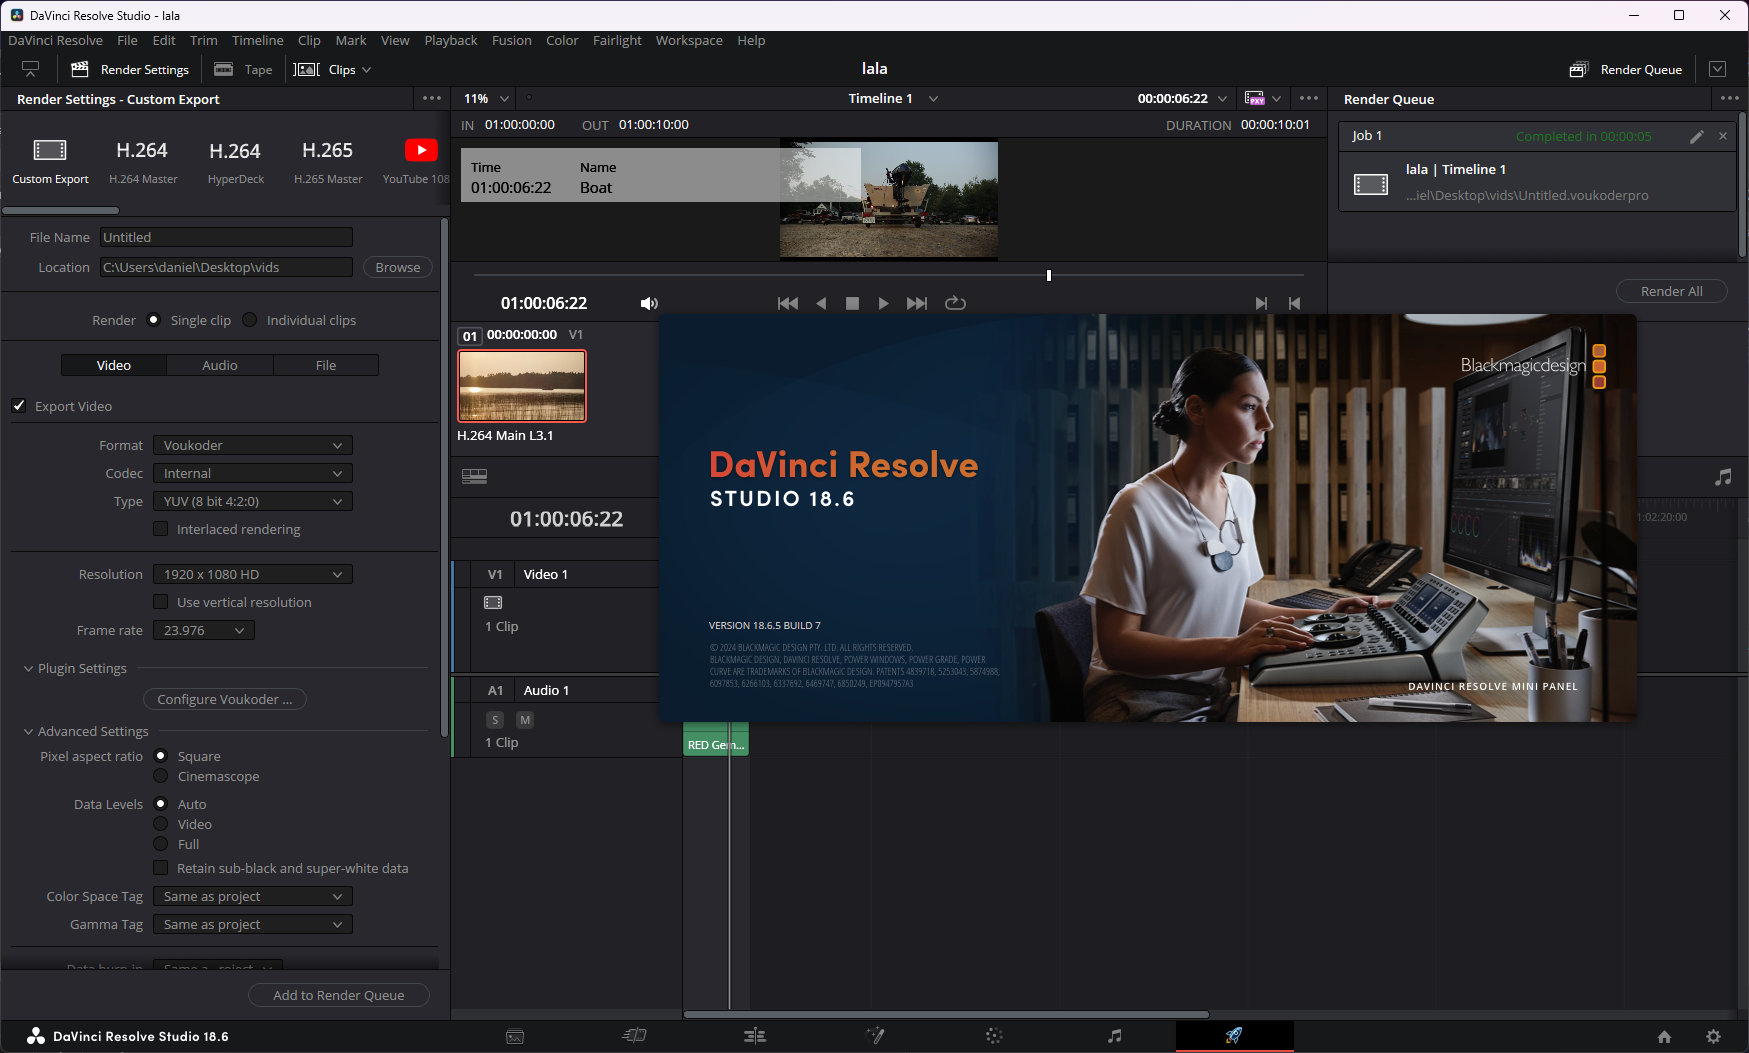Switch to the Audio settings tab
This screenshot has width=1749, height=1053.
point(220,365)
